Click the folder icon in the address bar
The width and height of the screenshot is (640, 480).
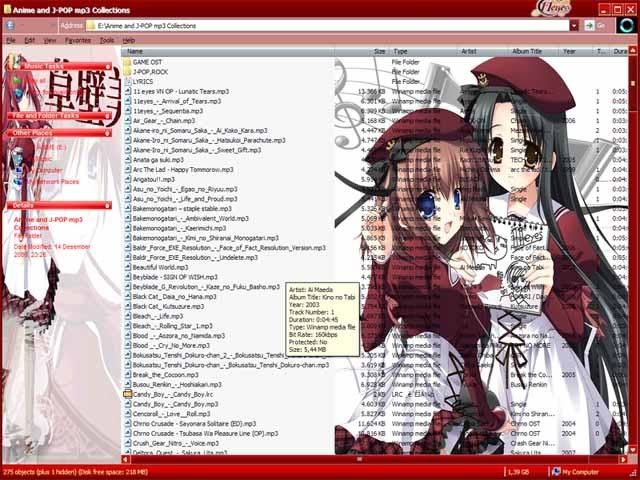(91, 26)
